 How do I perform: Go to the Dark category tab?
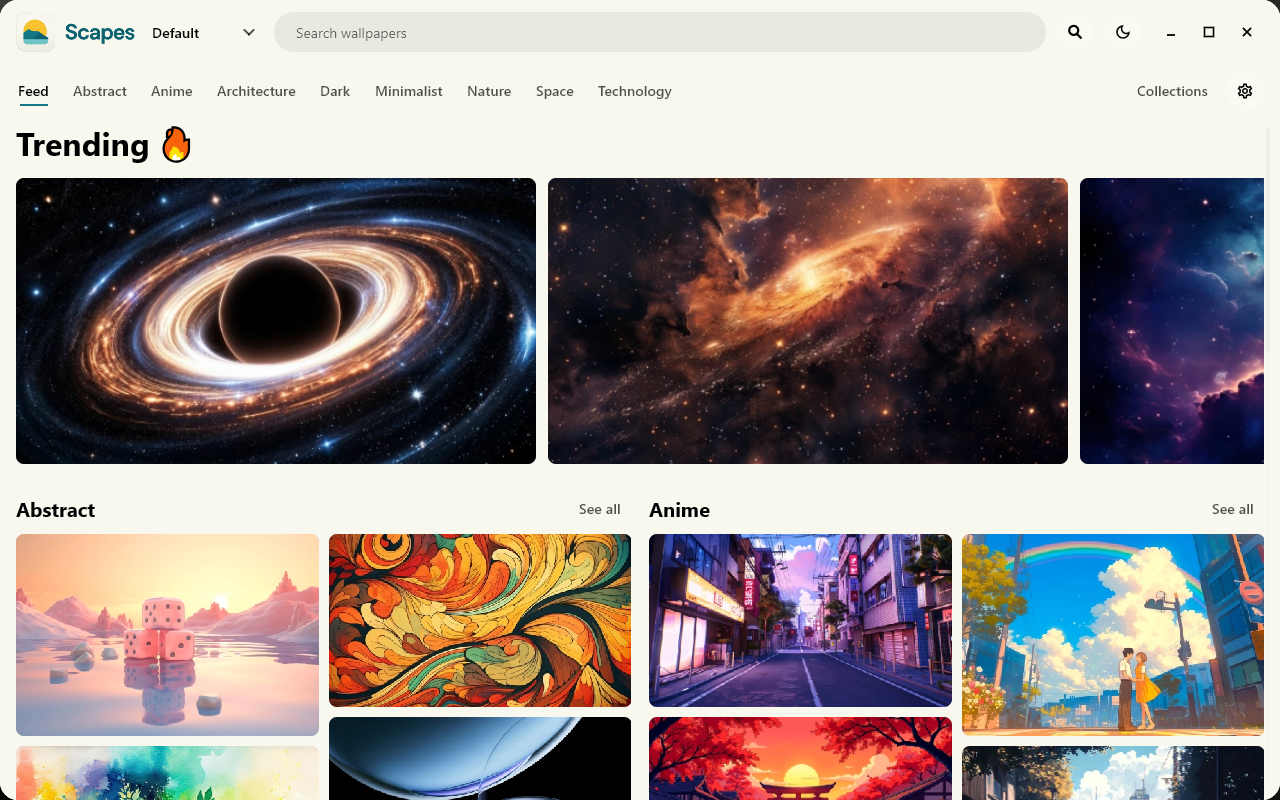tap(335, 91)
